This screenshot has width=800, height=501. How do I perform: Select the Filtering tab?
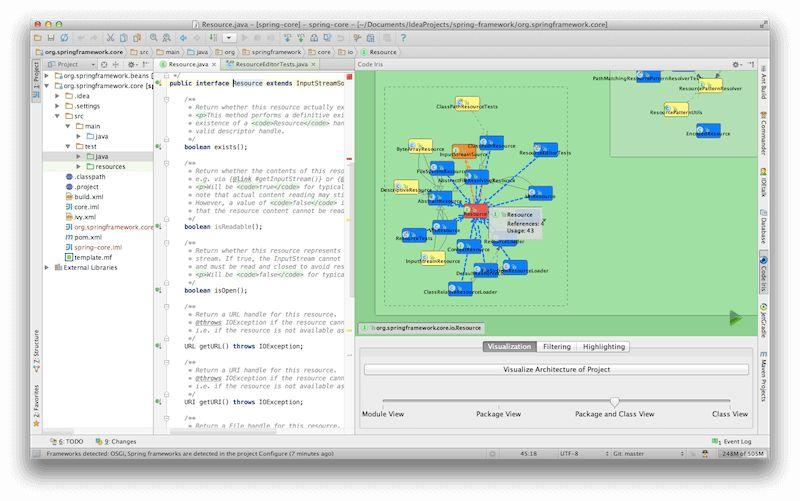(556, 346)
